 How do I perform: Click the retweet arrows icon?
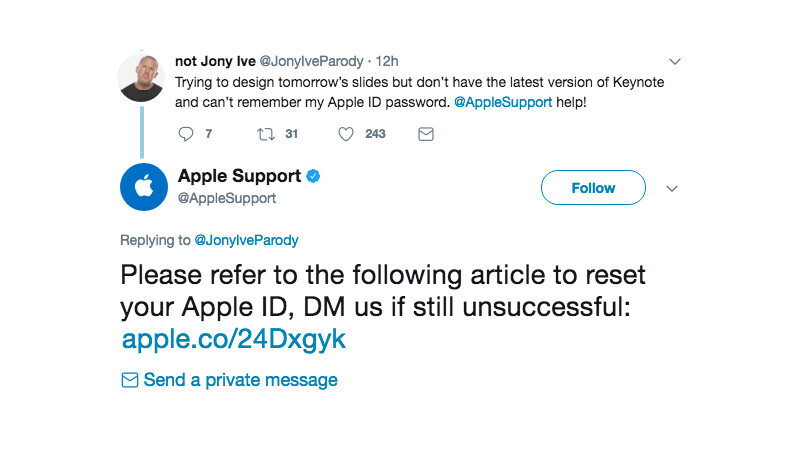[x=267, y=134]
